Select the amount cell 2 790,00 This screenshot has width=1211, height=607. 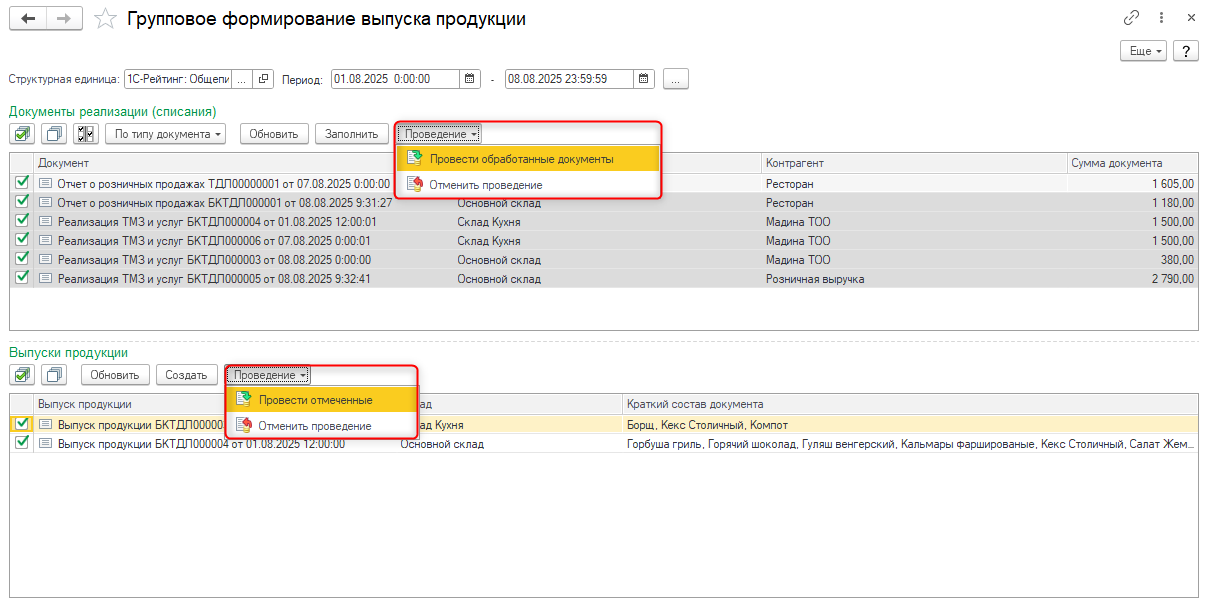click(1132, 278)
